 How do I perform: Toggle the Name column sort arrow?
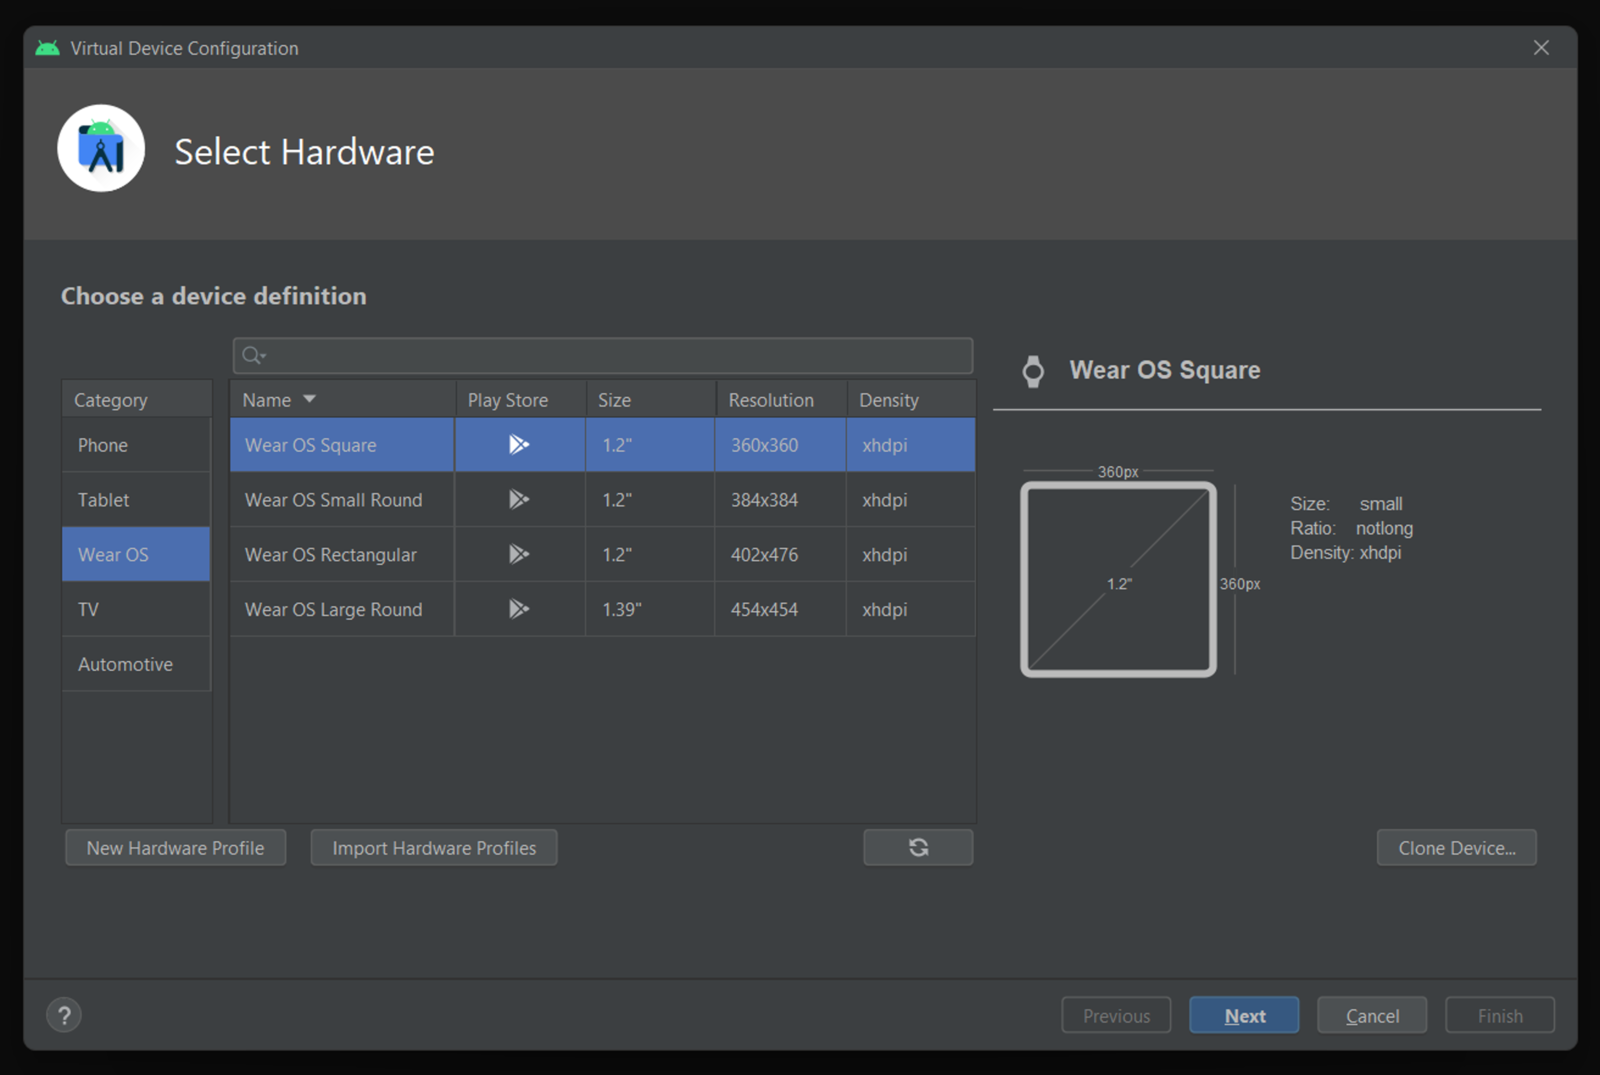coord(310,399)
